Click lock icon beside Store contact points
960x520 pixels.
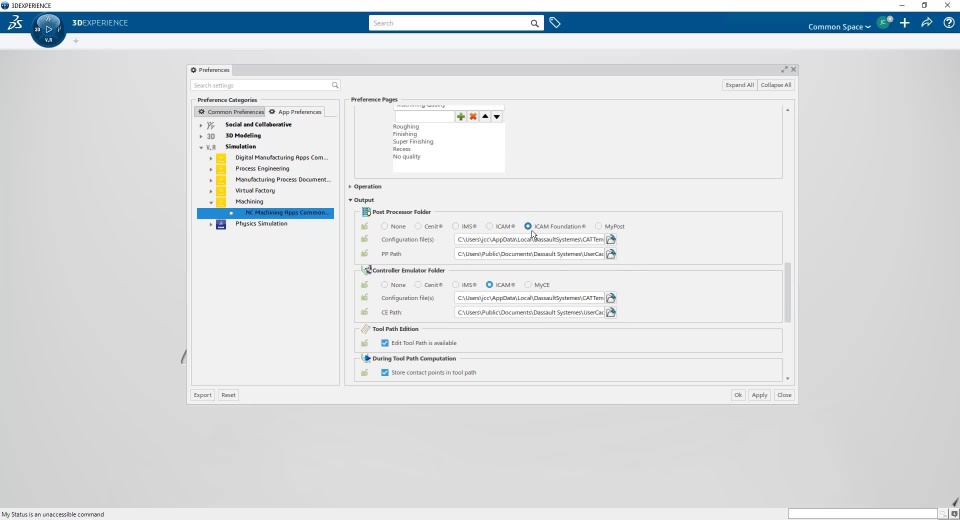point(364,372)
